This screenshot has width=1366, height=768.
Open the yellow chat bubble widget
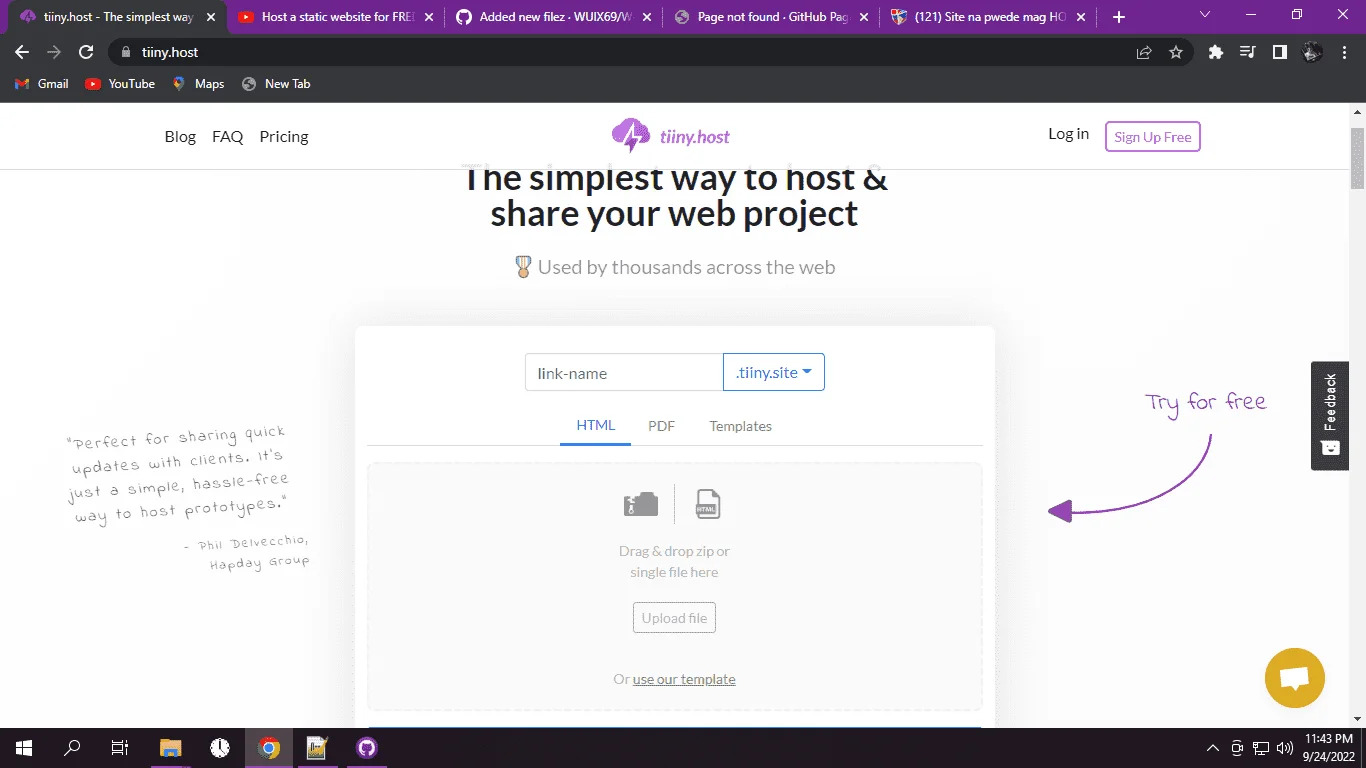coord(1294,678)
